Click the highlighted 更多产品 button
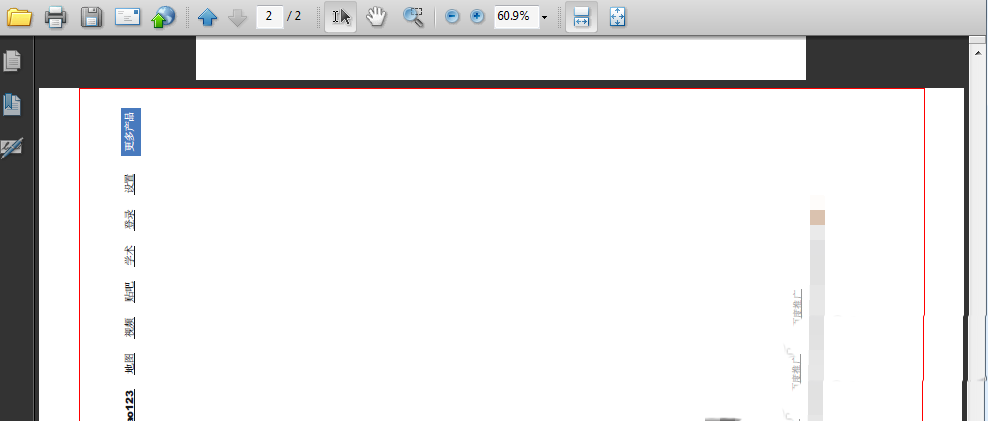The height and width of the screenshot is (421, 988). (x=130, y=132)
